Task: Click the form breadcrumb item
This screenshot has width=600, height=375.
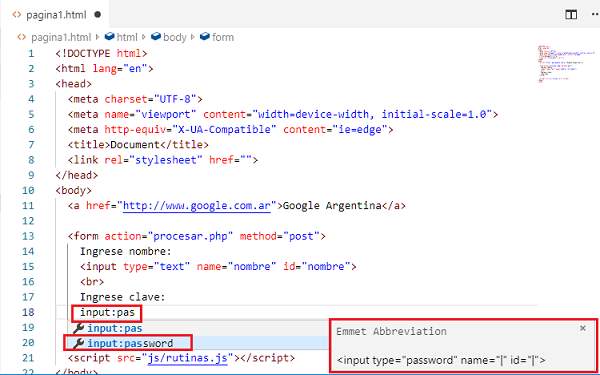Action: pos(223,37)
